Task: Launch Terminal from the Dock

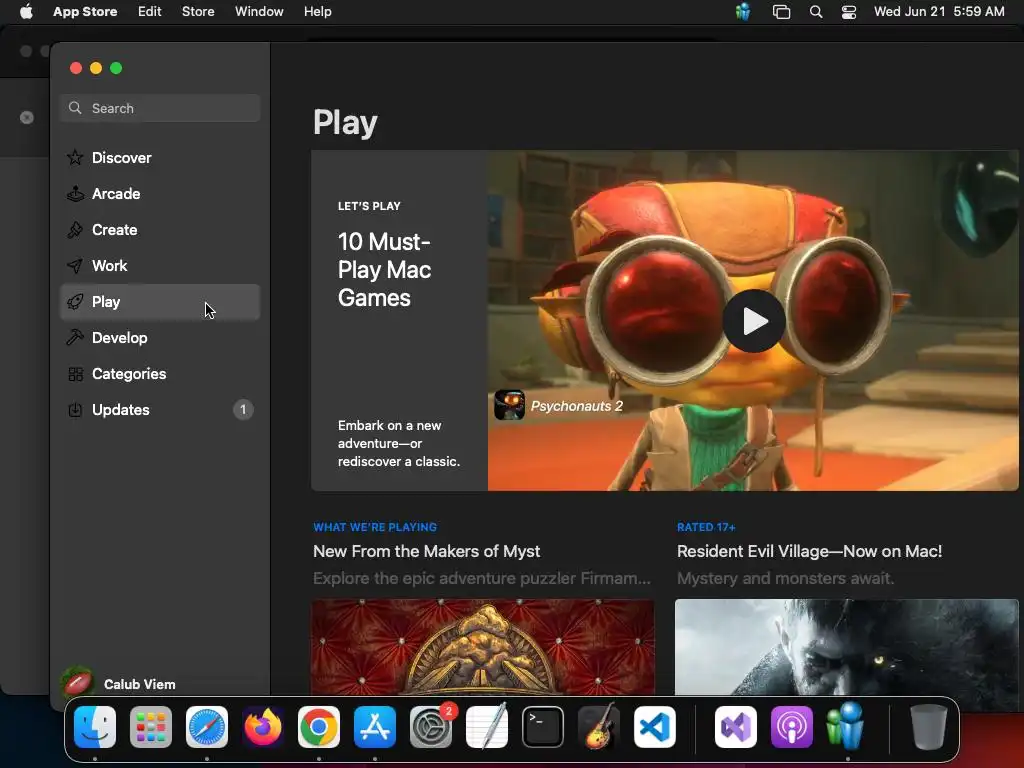Action: coord(543,727)
